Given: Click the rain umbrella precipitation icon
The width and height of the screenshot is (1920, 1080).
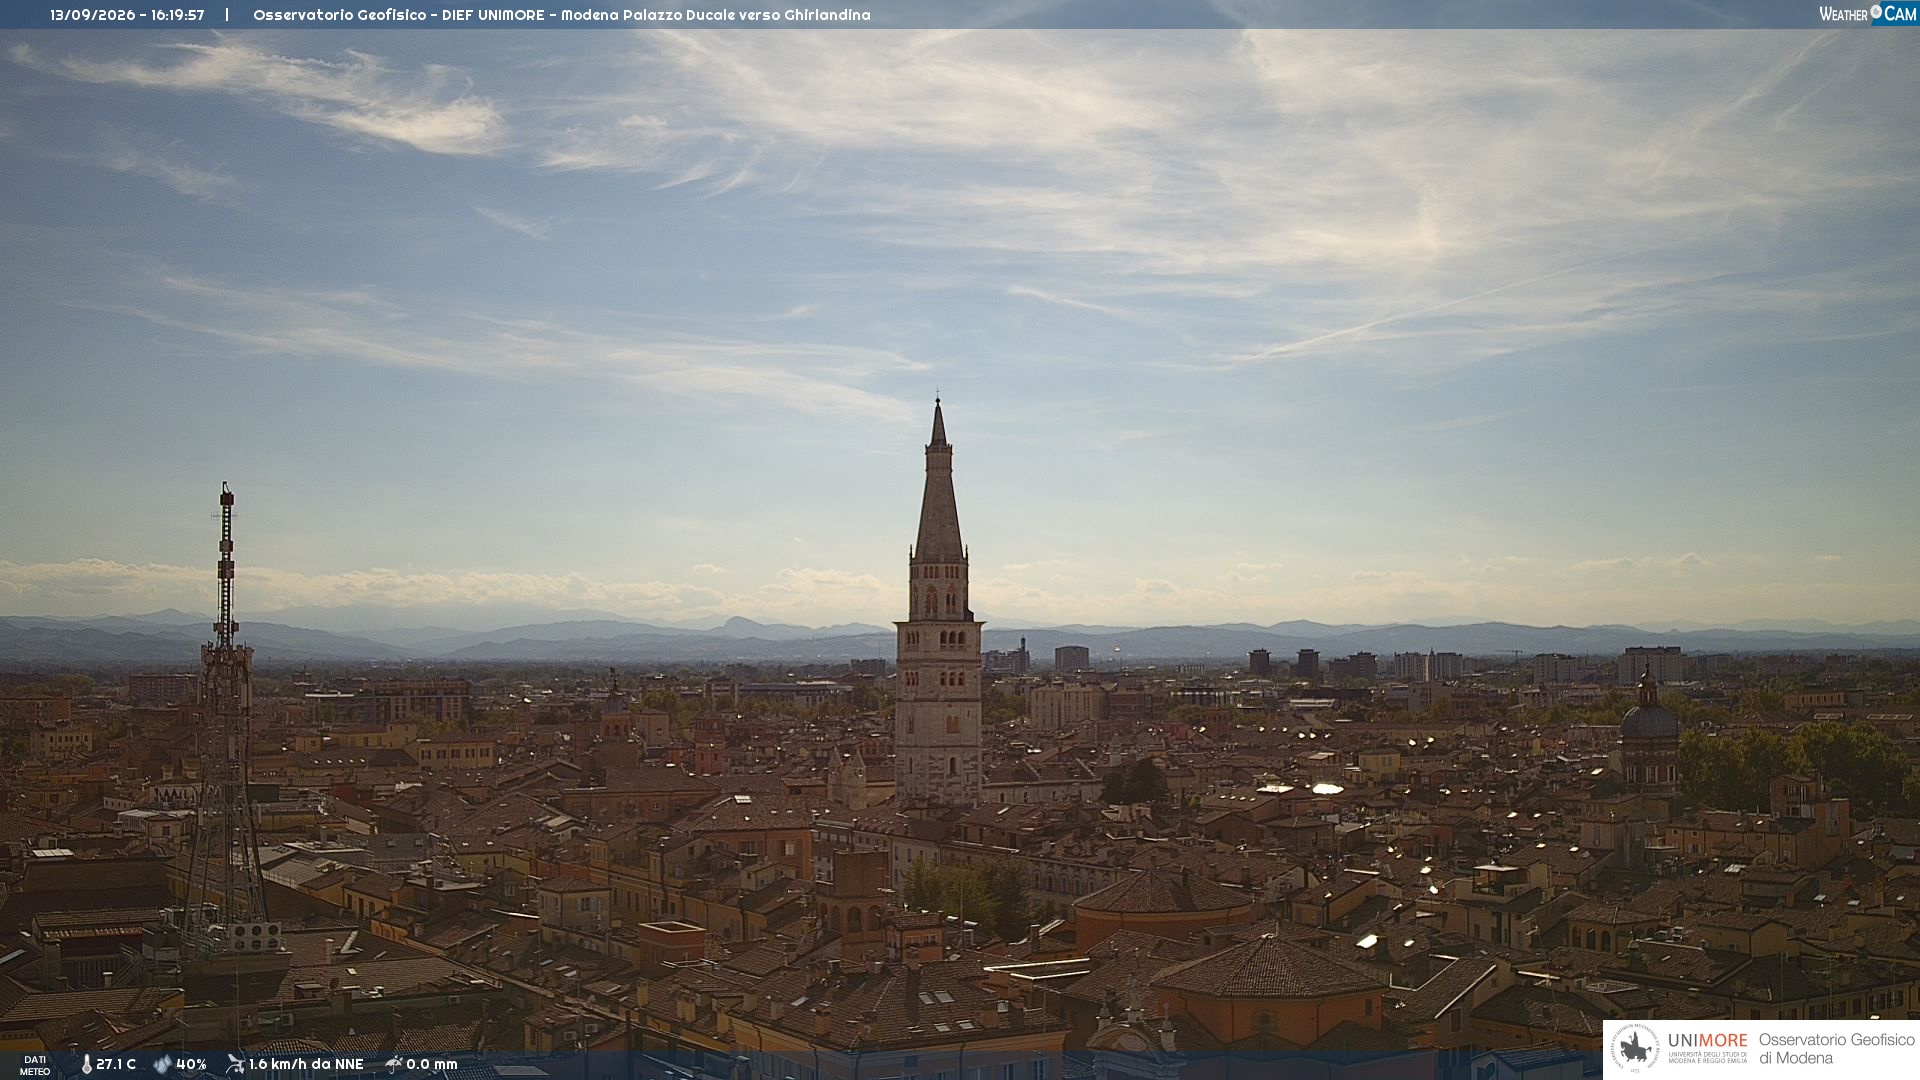Looking at the screenshot, I should point(394,1064).
